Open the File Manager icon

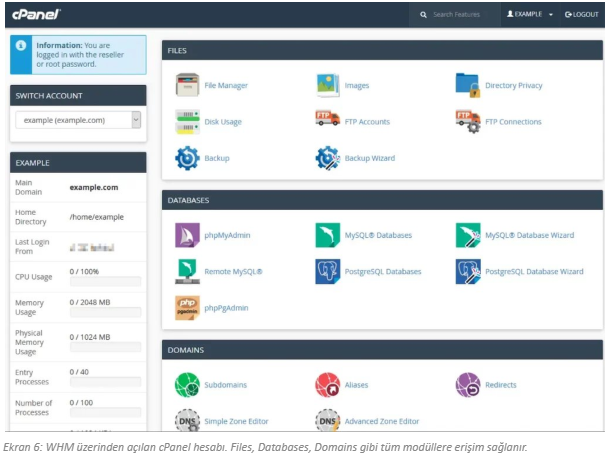click(187, 85)
